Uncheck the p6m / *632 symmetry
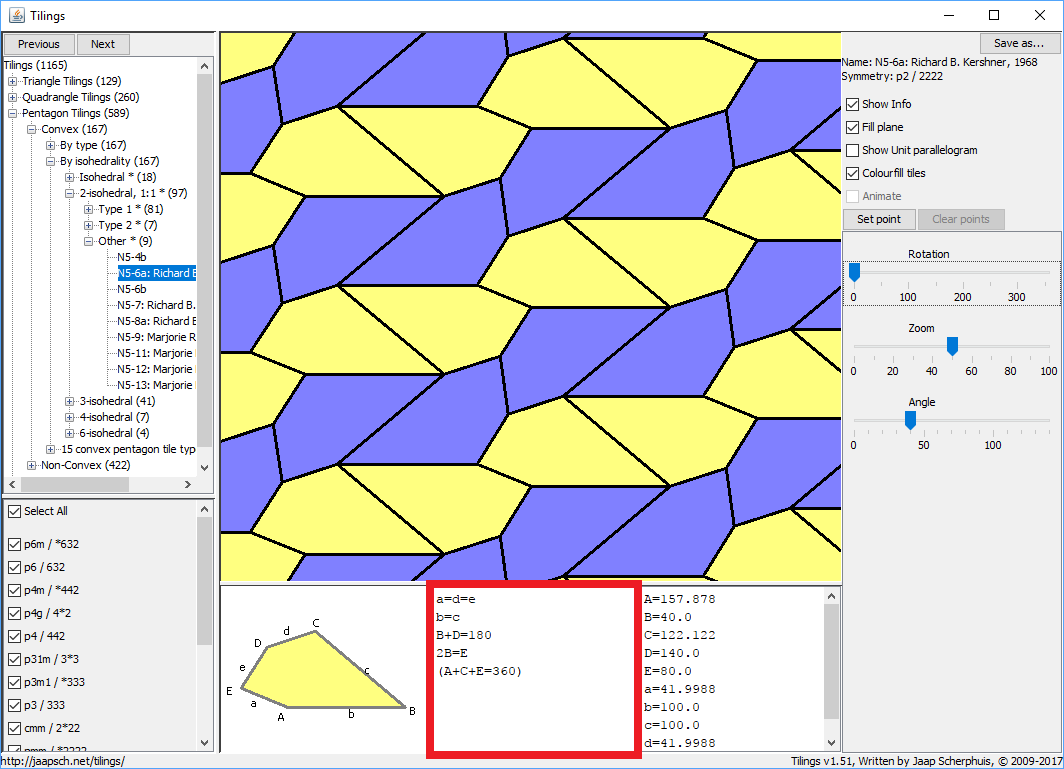Image resolution: width=1064 pixels, height=769 pixels. (x=14, y=544)
